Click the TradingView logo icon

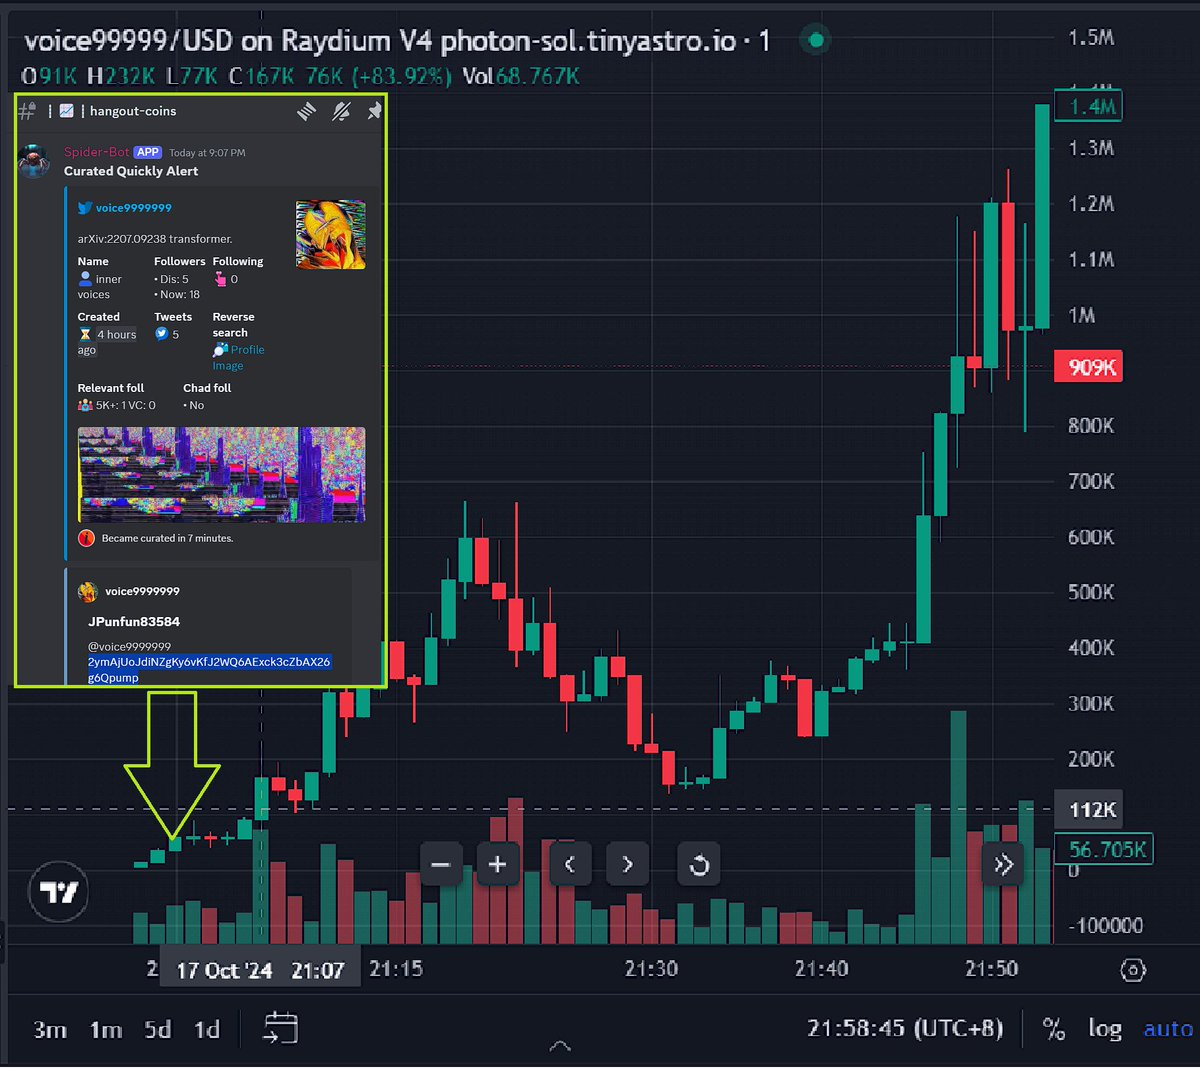coord(58,892)
